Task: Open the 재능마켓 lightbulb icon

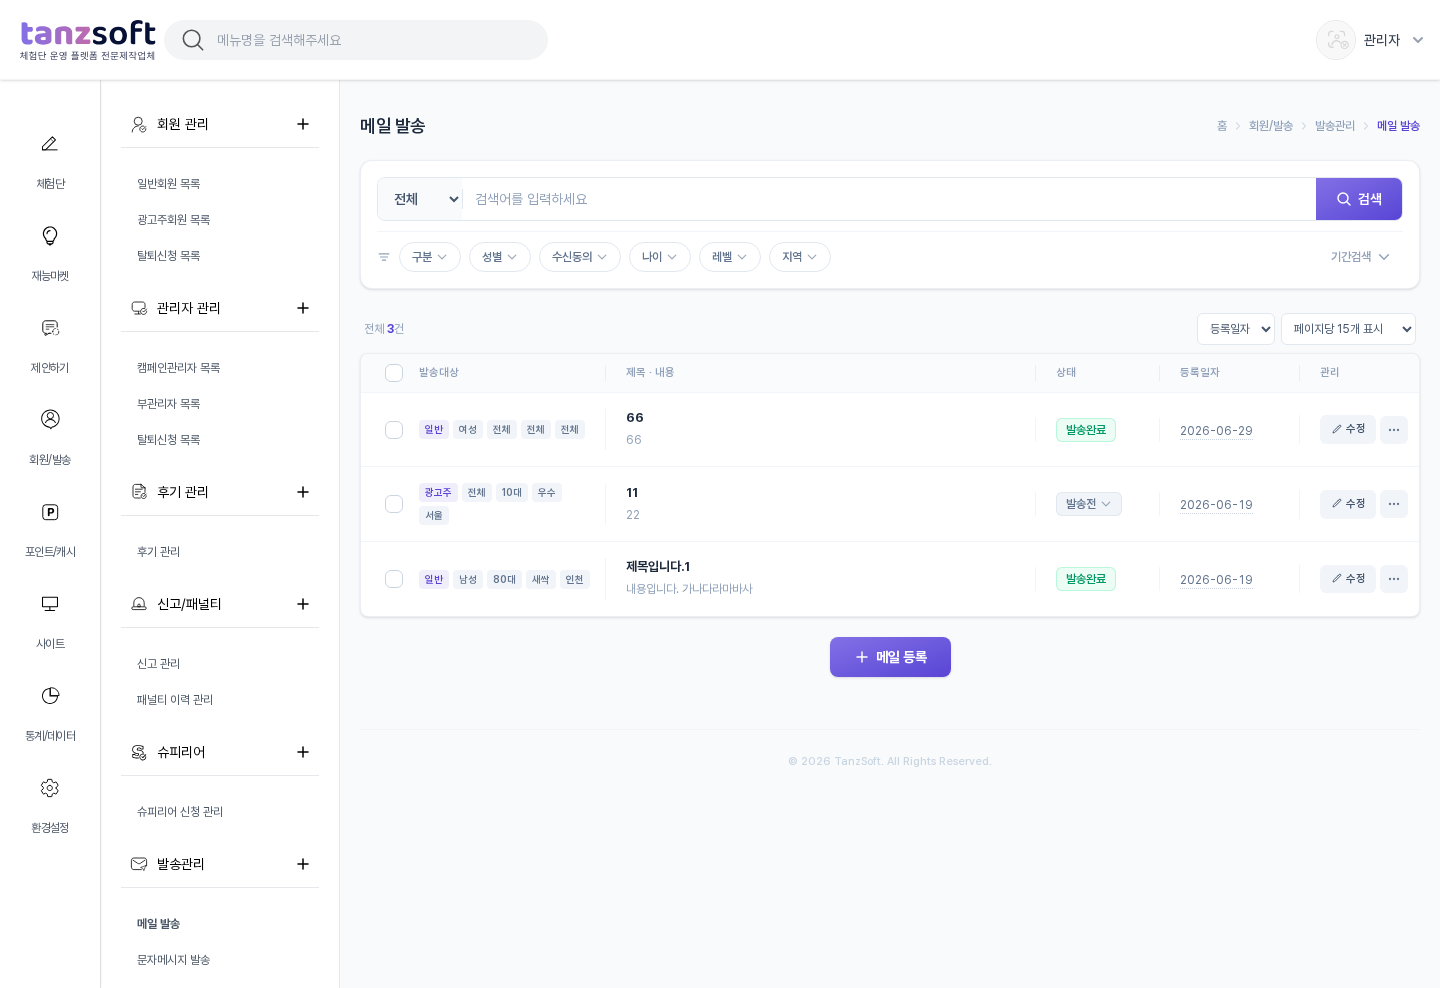Action: (50, 236)
